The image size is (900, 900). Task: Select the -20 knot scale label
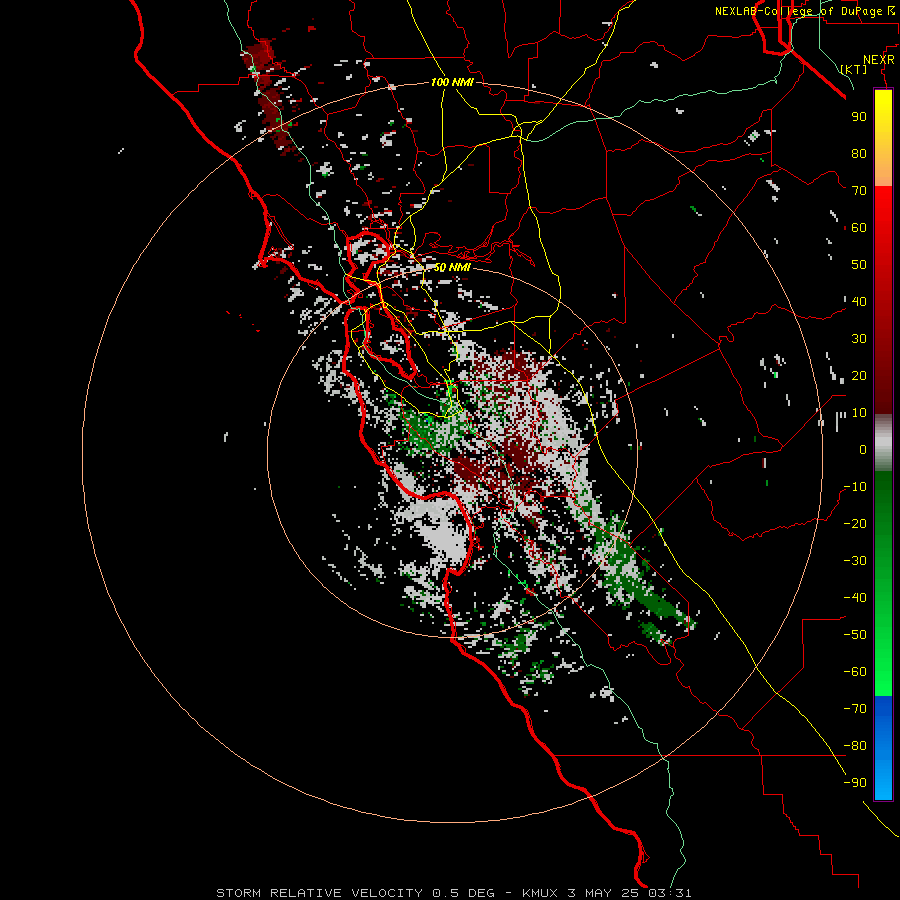pyautogui.click(x=855, y=523)
